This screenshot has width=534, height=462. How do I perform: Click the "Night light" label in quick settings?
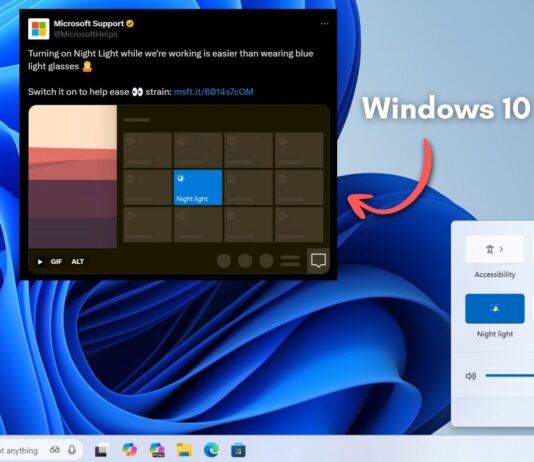495,334
